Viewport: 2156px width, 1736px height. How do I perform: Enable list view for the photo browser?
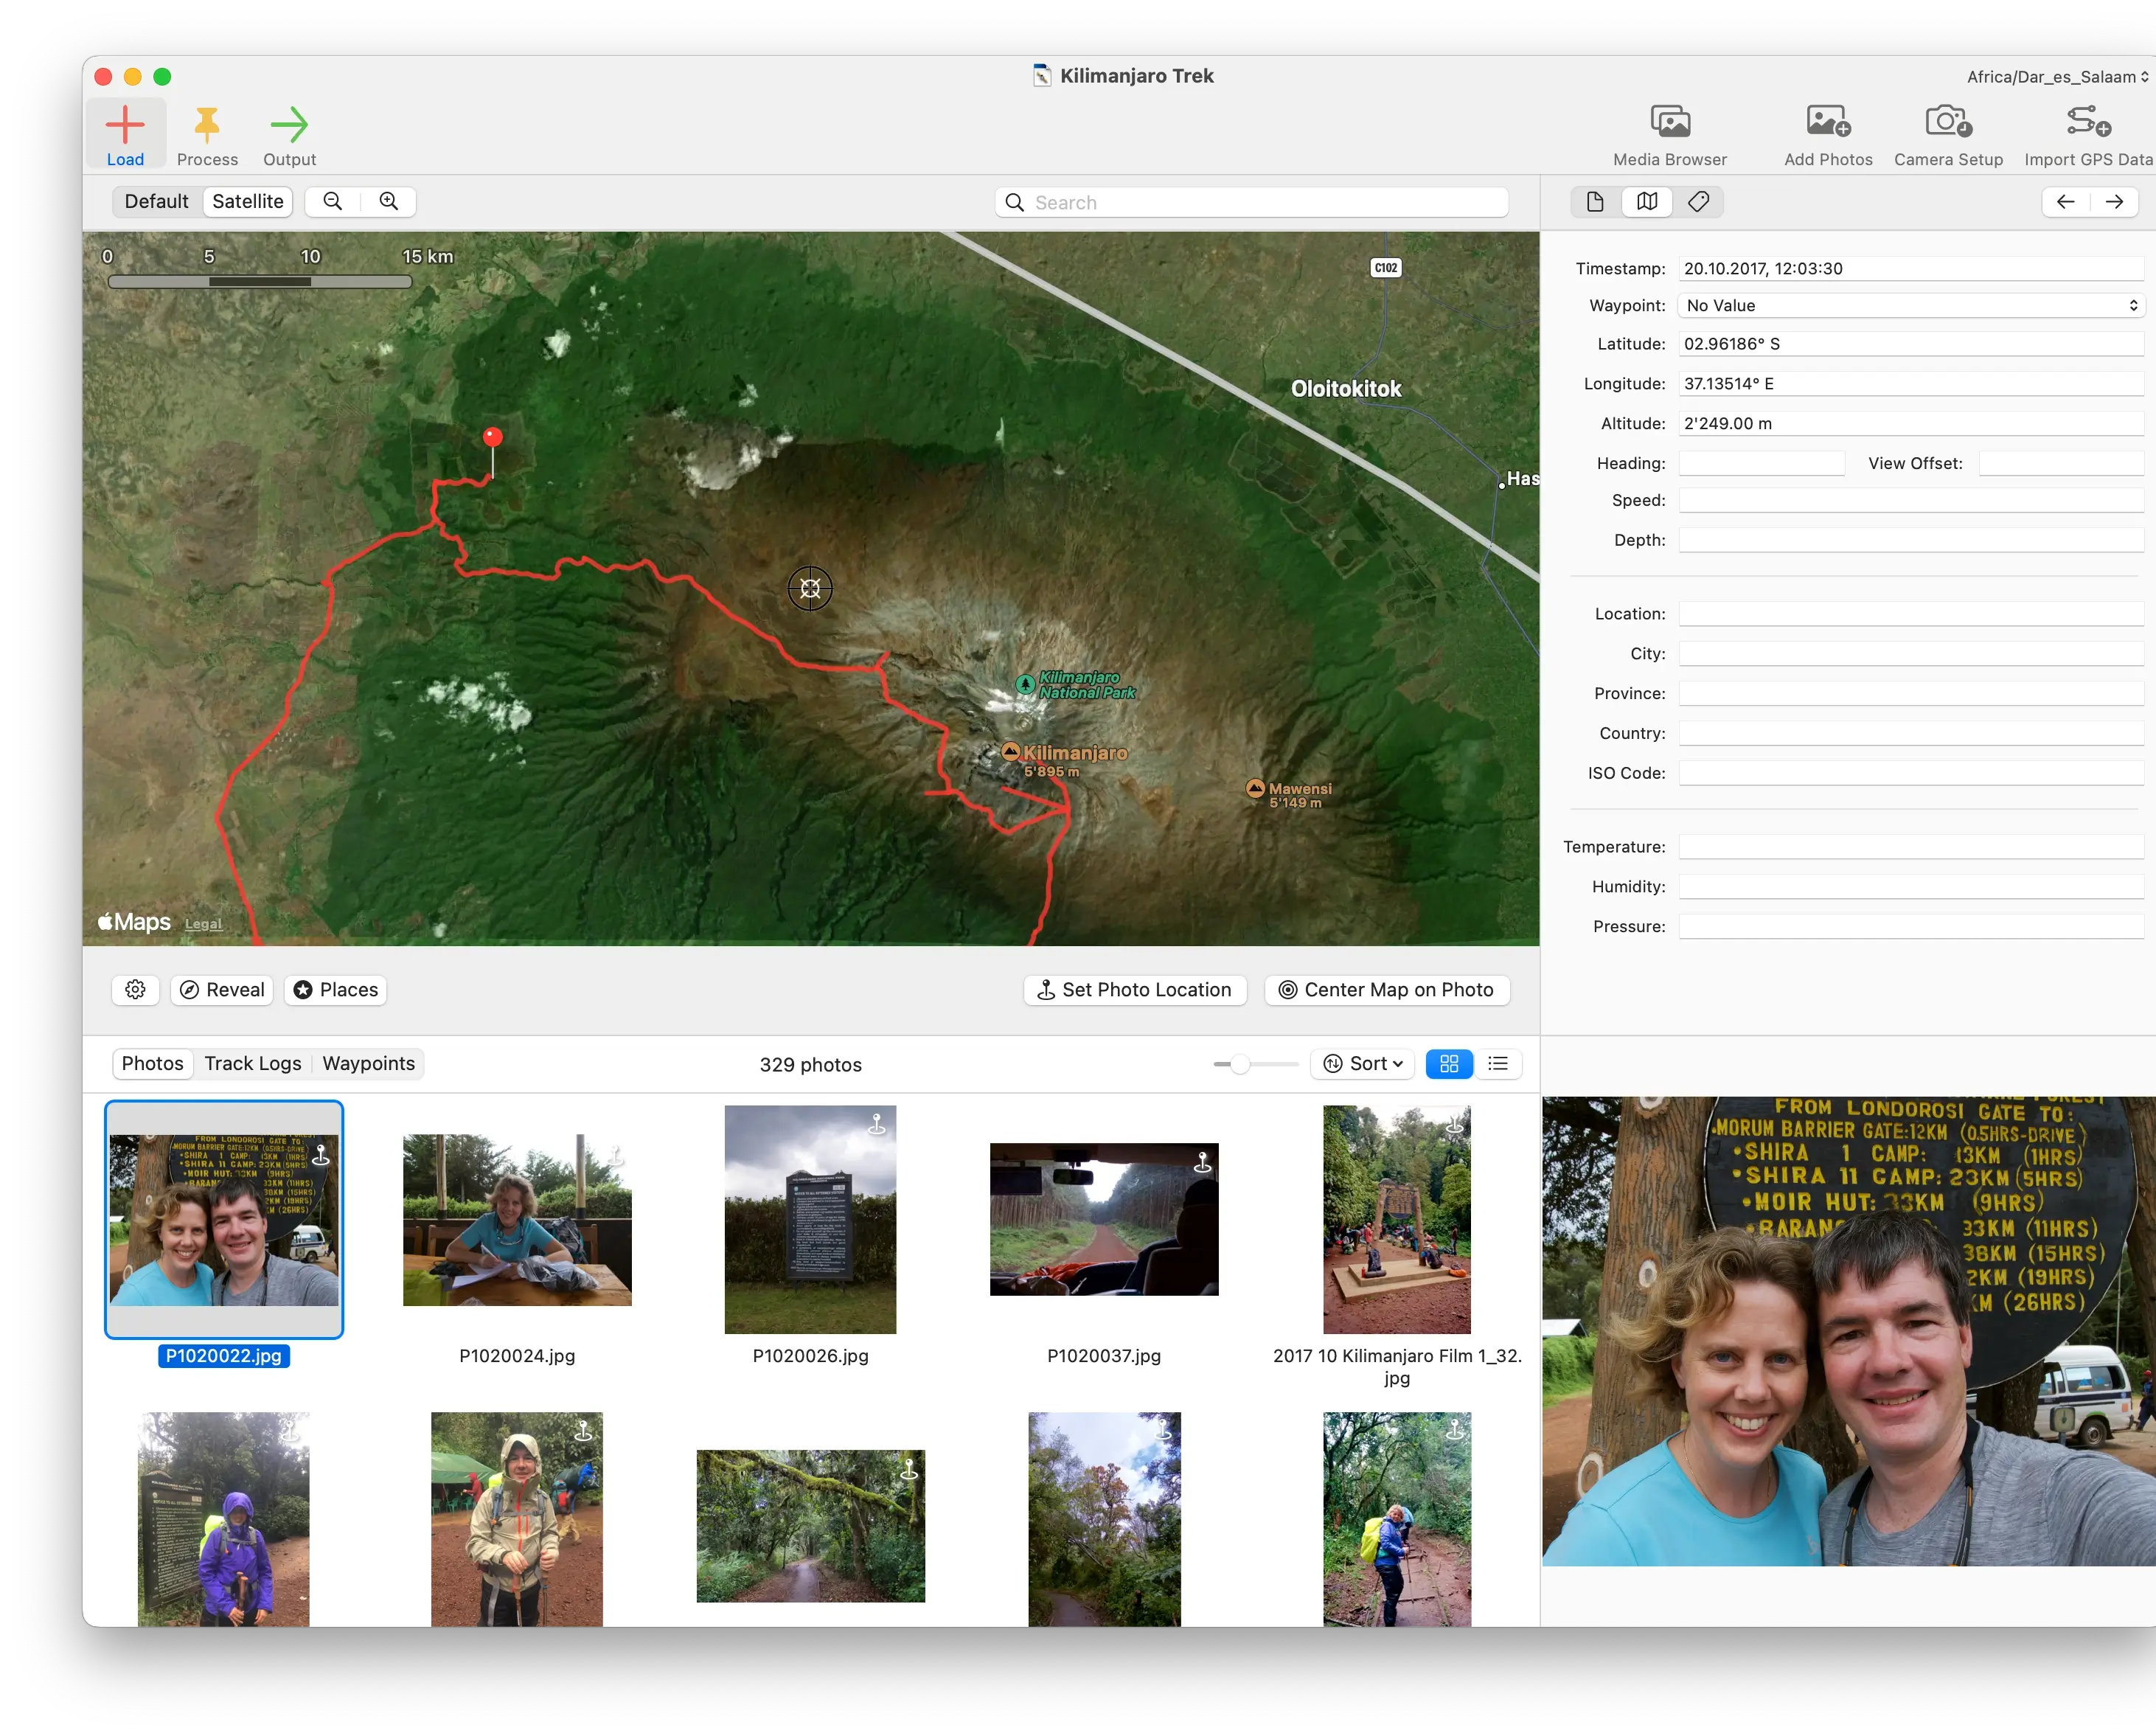(x=1497, y=1064)
